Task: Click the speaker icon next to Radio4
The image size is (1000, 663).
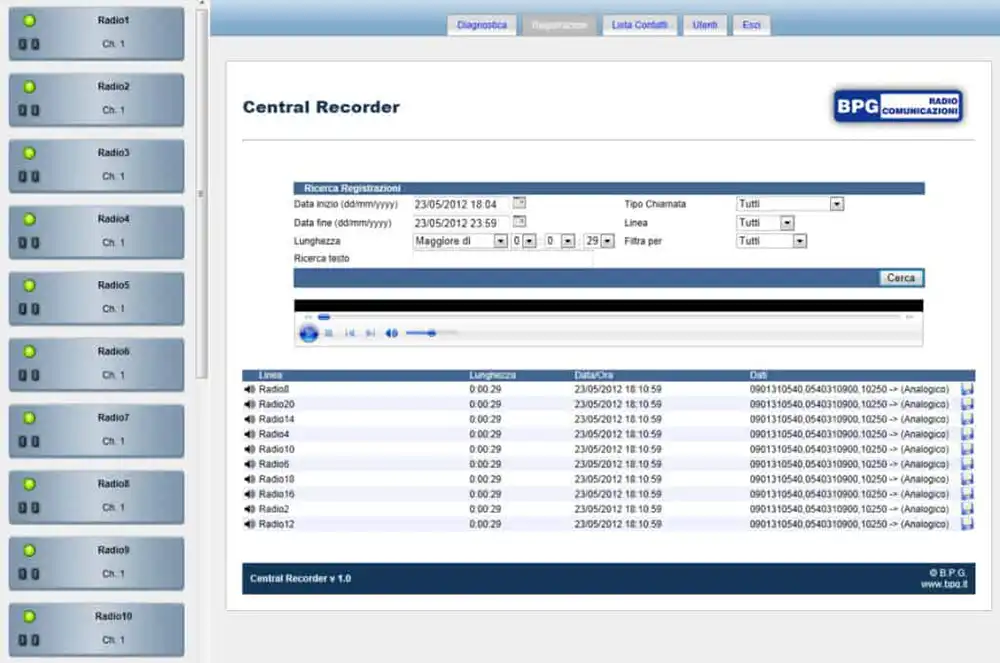Action: pyautogui.click(x=251, y=434)
